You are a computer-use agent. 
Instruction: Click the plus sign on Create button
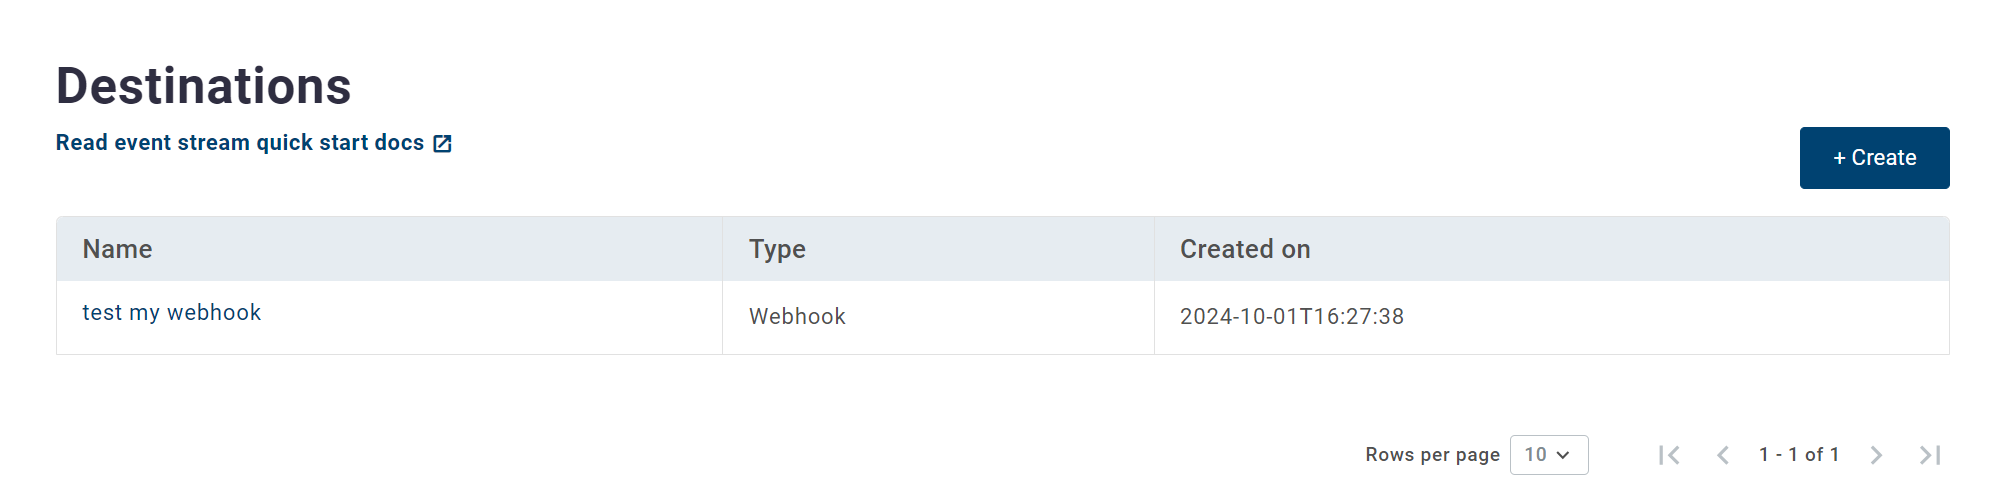pos(1839,158)
